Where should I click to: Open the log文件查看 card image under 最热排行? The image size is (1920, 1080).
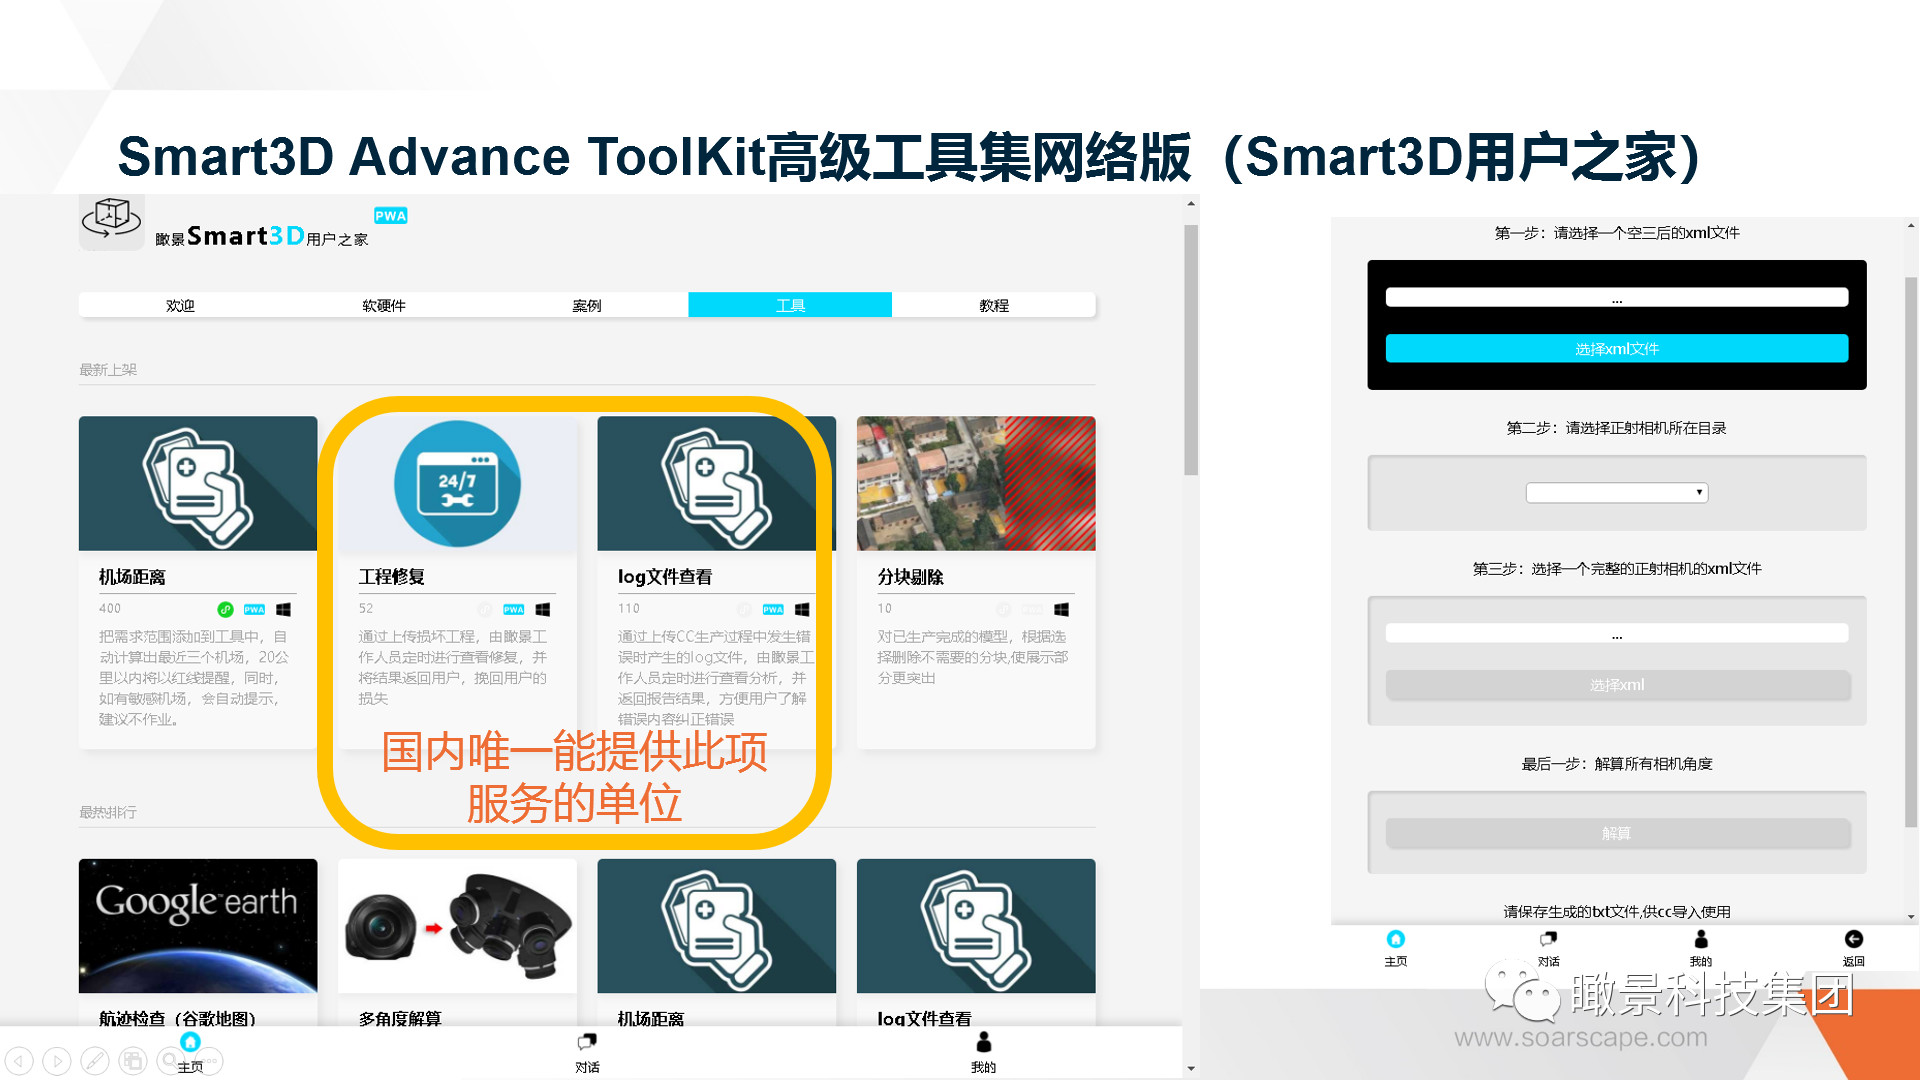(976, 925)
